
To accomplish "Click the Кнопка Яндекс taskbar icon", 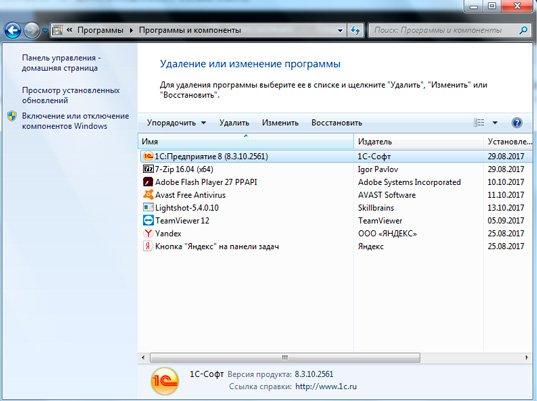I will (148, 246).
